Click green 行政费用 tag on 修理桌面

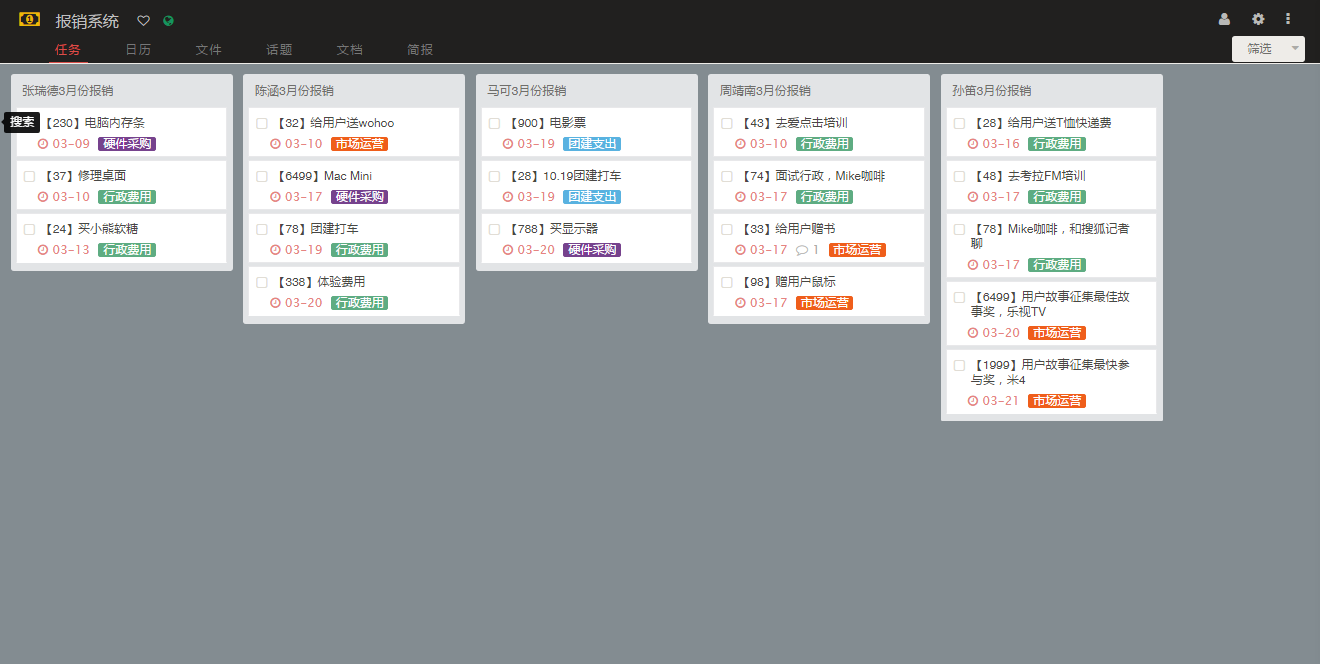tap(127, 197)
